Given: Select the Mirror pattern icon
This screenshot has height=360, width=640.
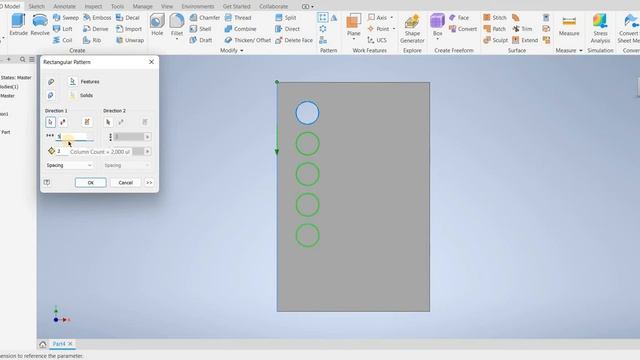Looking at the screenshot, I should pyautogui.click(x=334, y=18).
